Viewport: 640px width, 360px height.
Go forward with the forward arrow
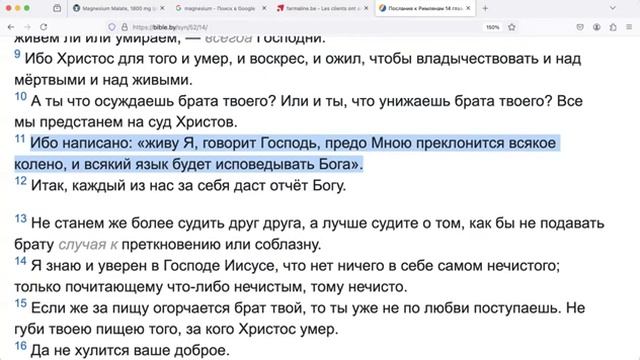(27, 27)
